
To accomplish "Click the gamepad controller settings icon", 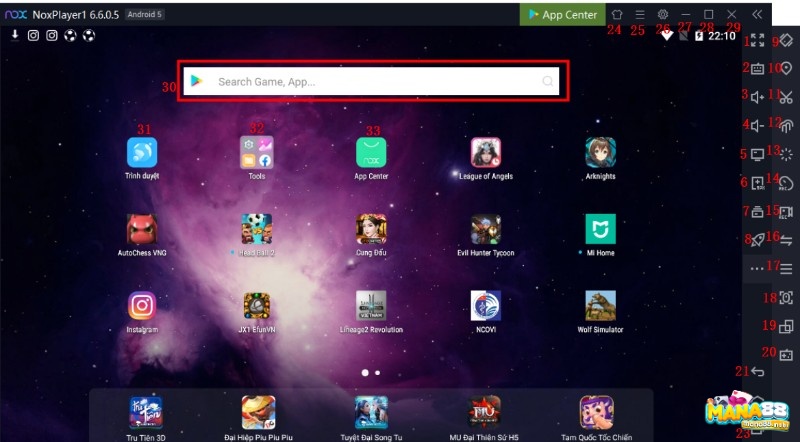I will coord(786,355).
